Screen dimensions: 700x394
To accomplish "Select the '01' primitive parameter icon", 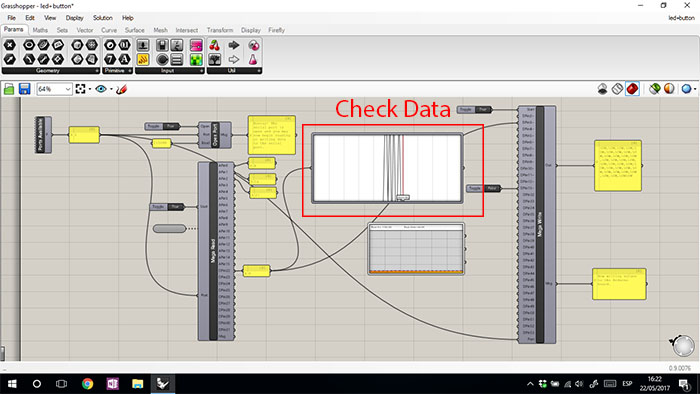I will 124,45.
